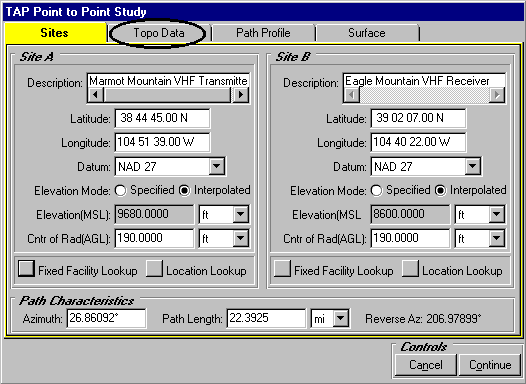Click Site B description left arrow

[352, 95]
